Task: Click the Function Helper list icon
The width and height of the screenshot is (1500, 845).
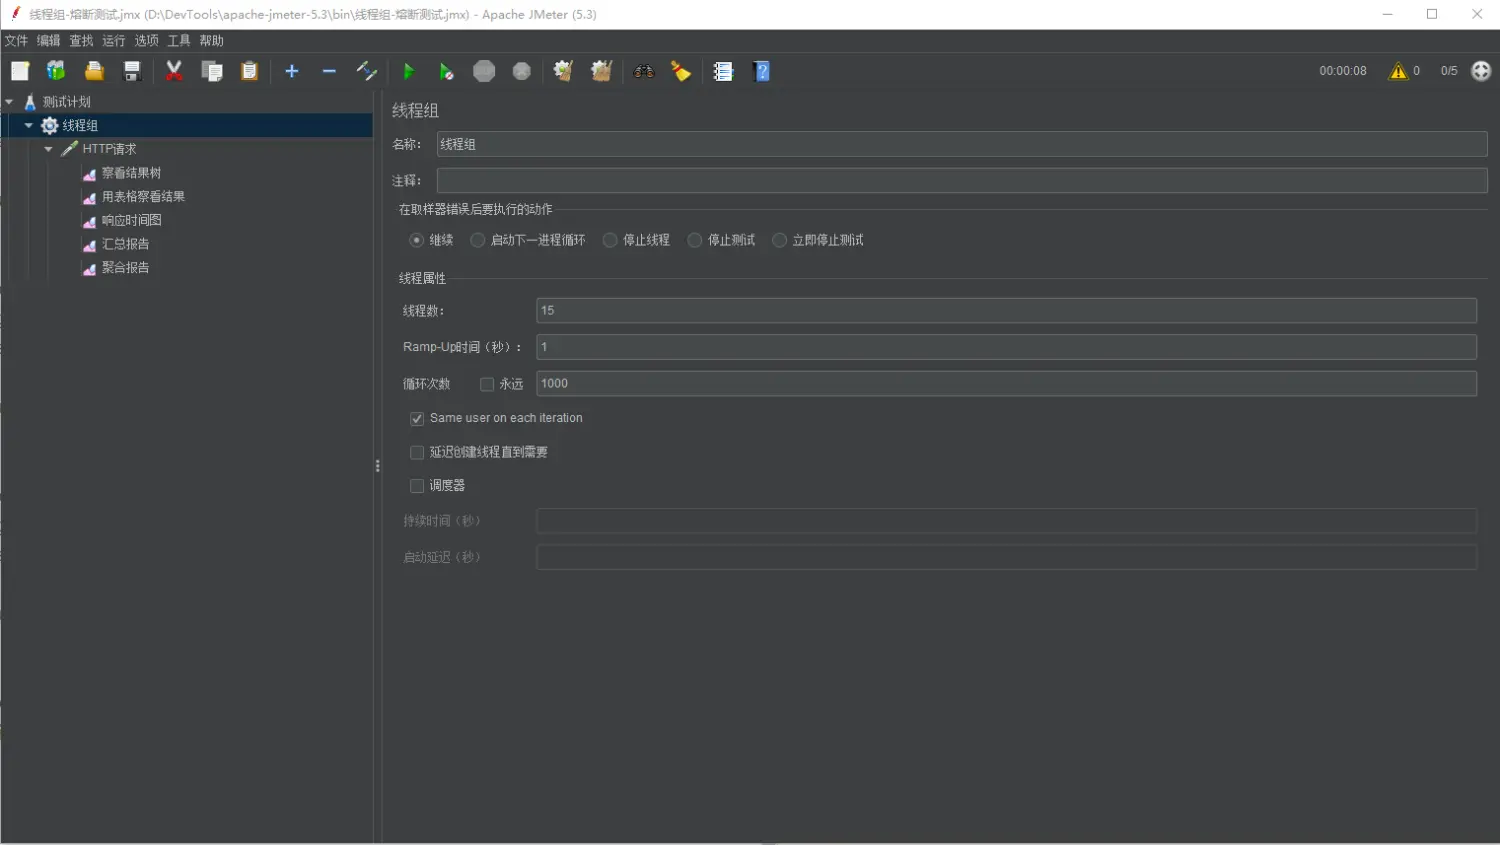Action: point(723,71)
